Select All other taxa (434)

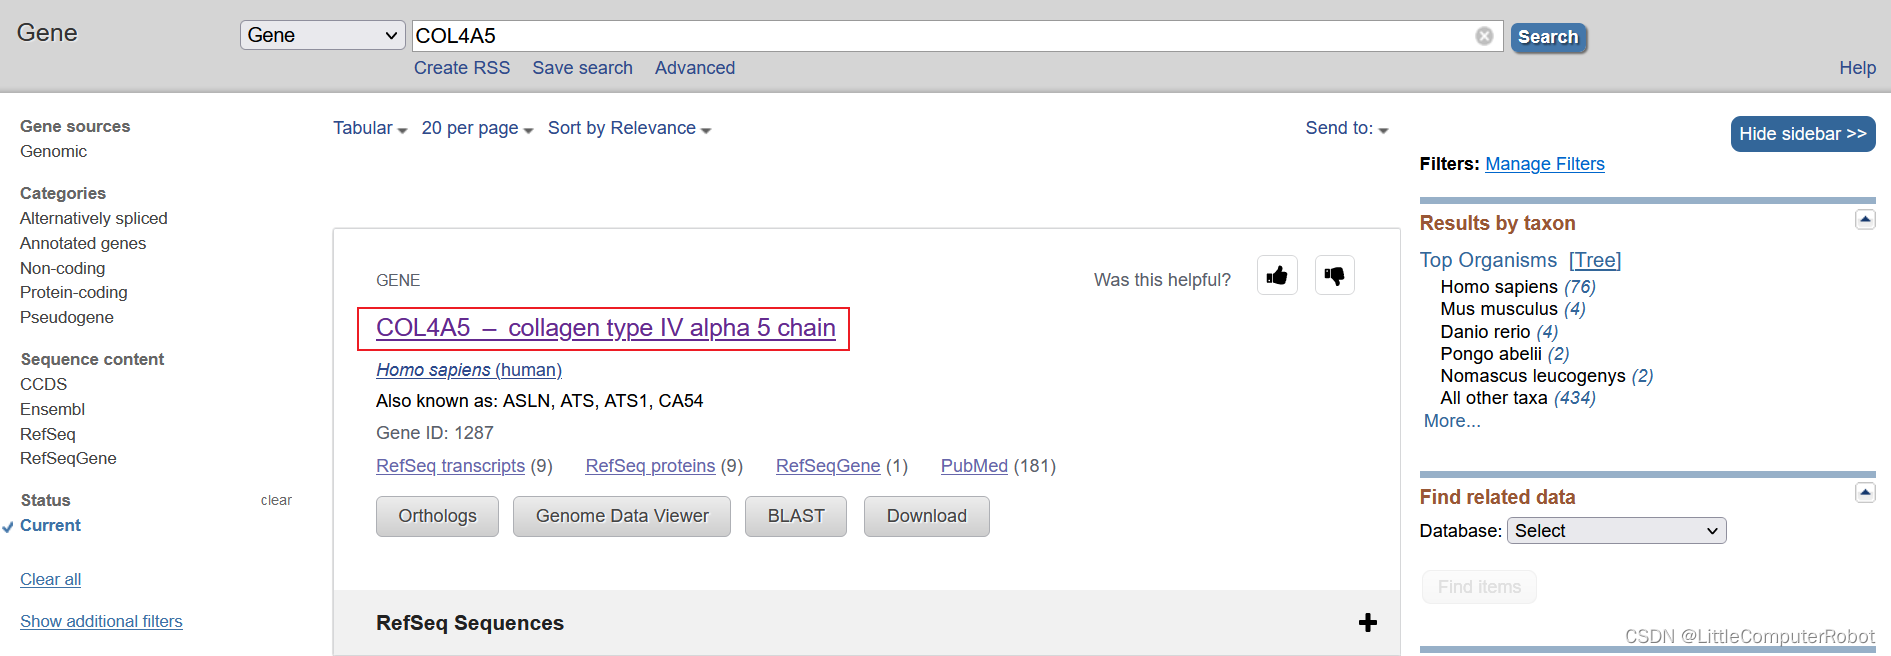click(x=1518, y=398)
